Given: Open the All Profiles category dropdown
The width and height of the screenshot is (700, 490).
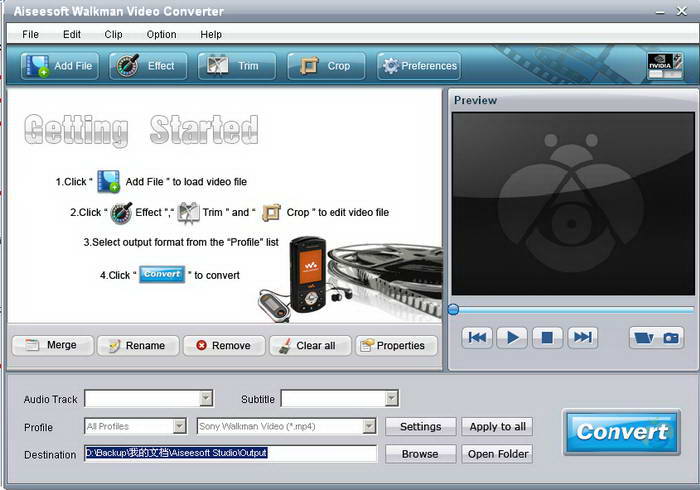Looking at the screenshot, I should tap(179, 426).
